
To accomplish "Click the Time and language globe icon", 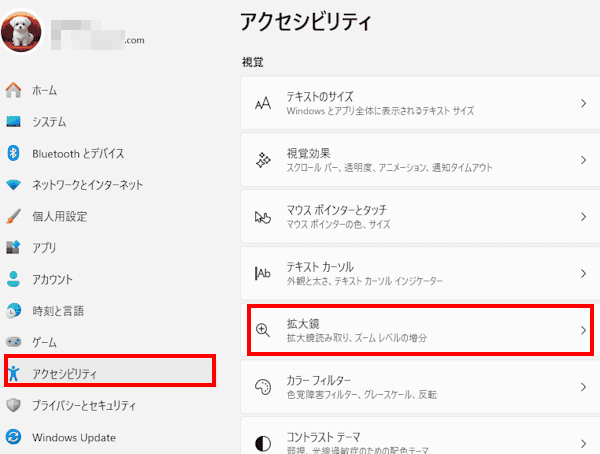I will coord(13,310).
